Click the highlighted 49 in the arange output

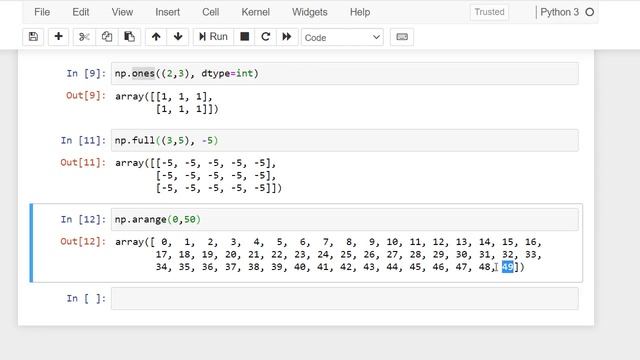(507, 267)
